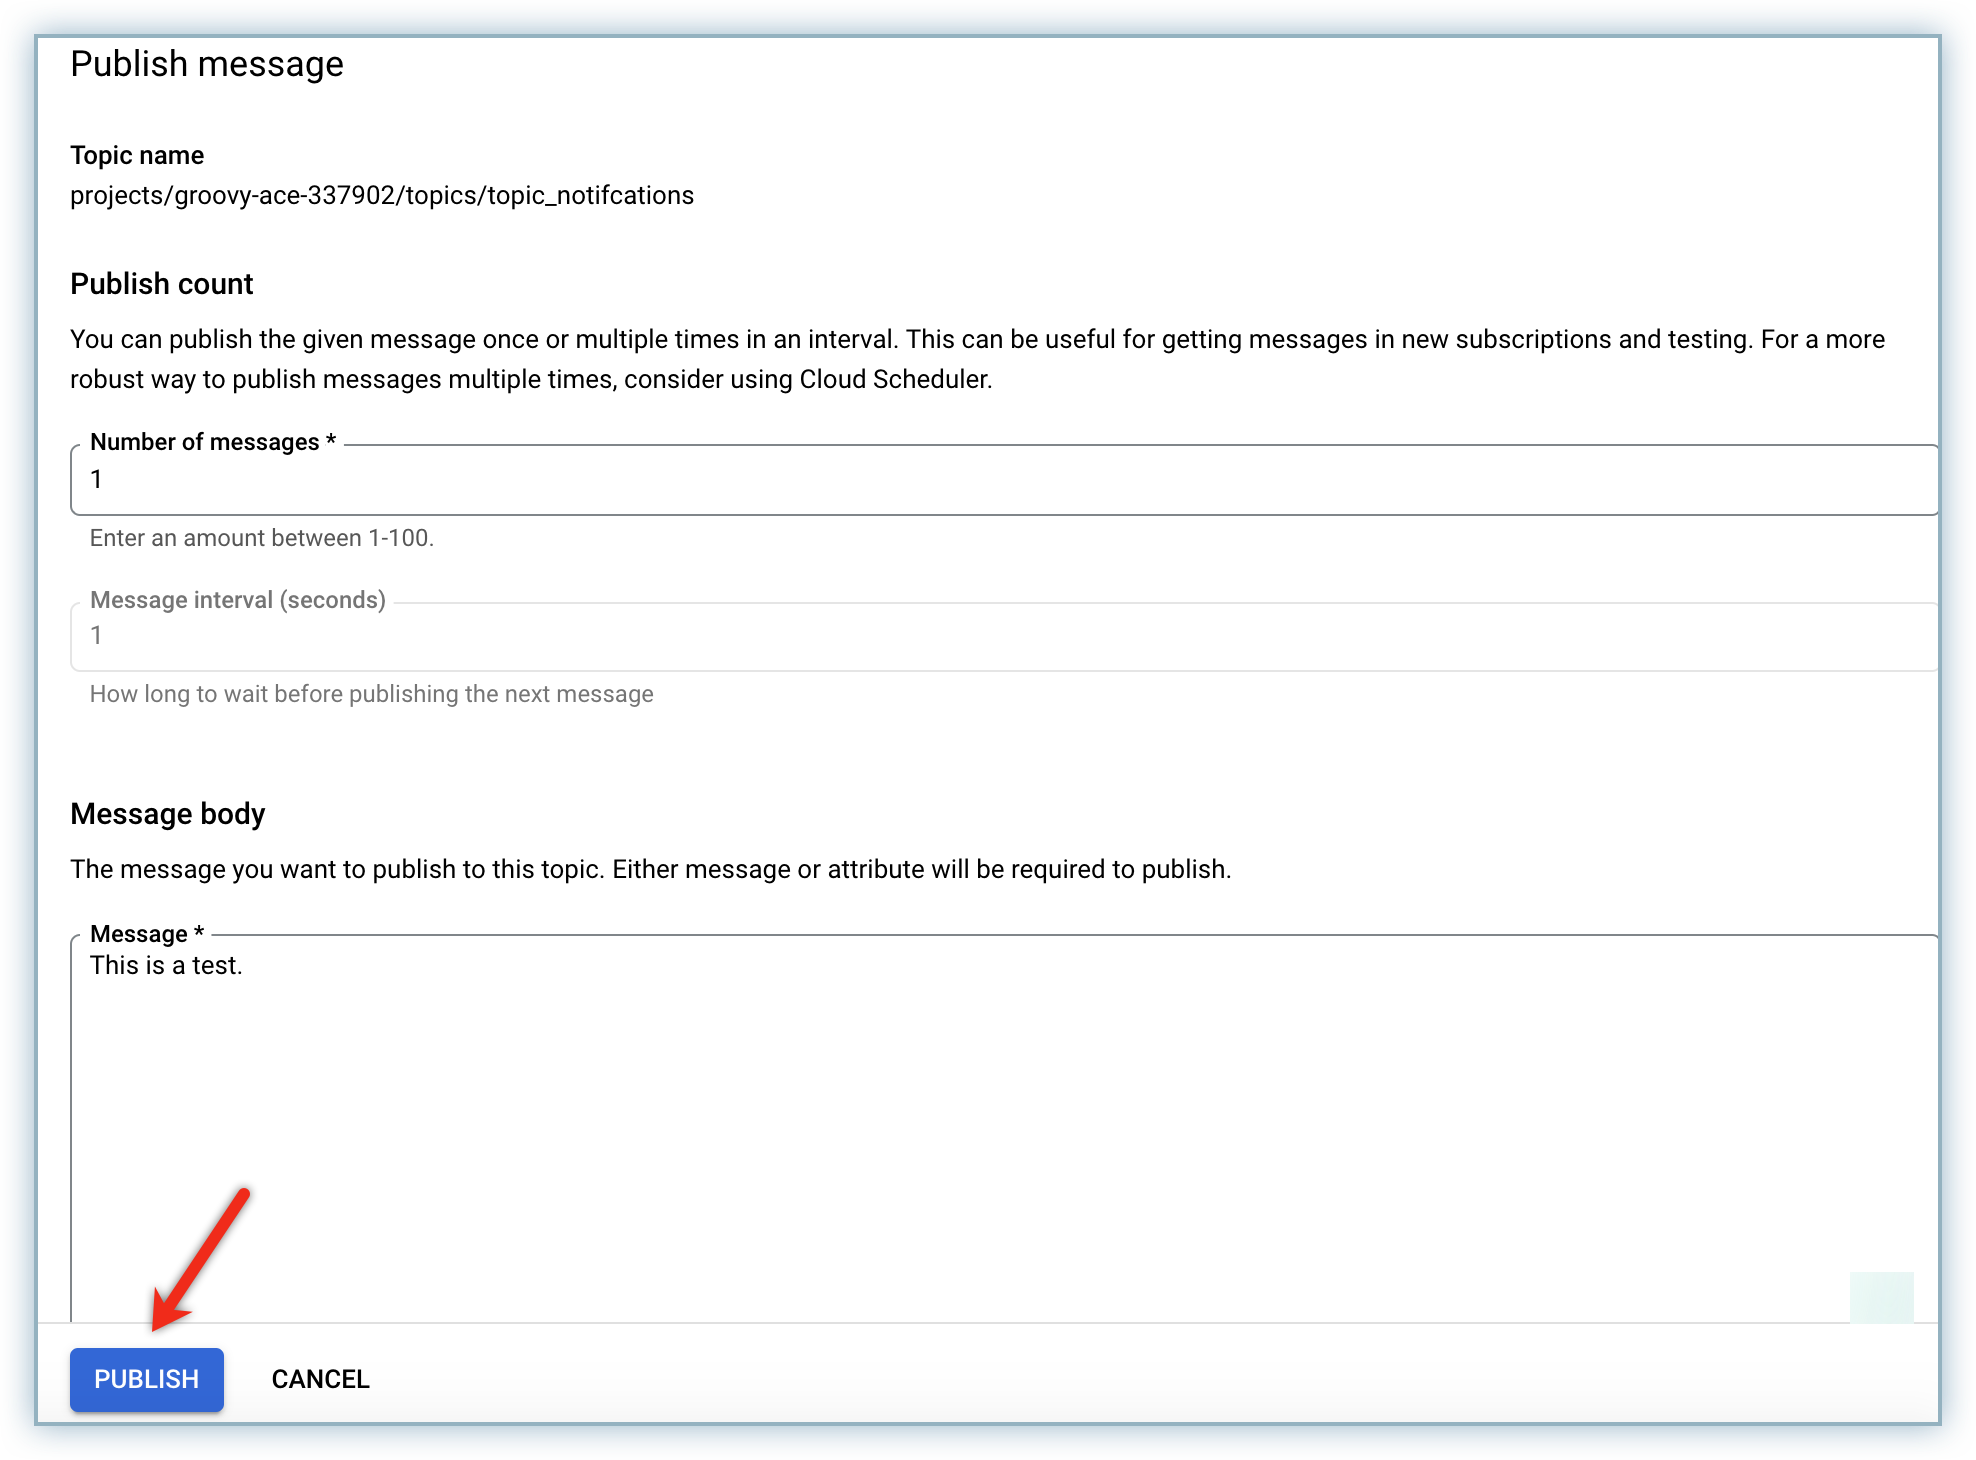Click the topic_notifcations topic path text
Image resolution: width=1976 pixels, height=1460 pixels.
pos(381,195)
